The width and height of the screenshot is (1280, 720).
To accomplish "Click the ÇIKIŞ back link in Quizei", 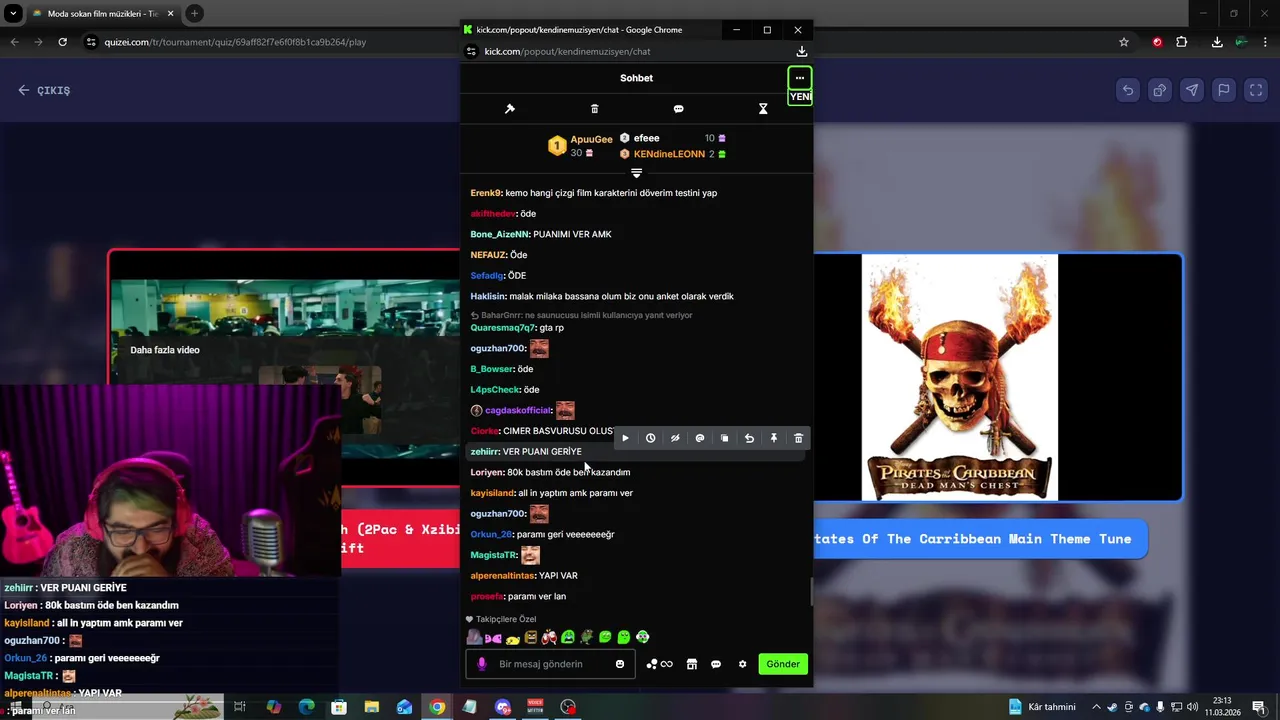I will [44, 90].
